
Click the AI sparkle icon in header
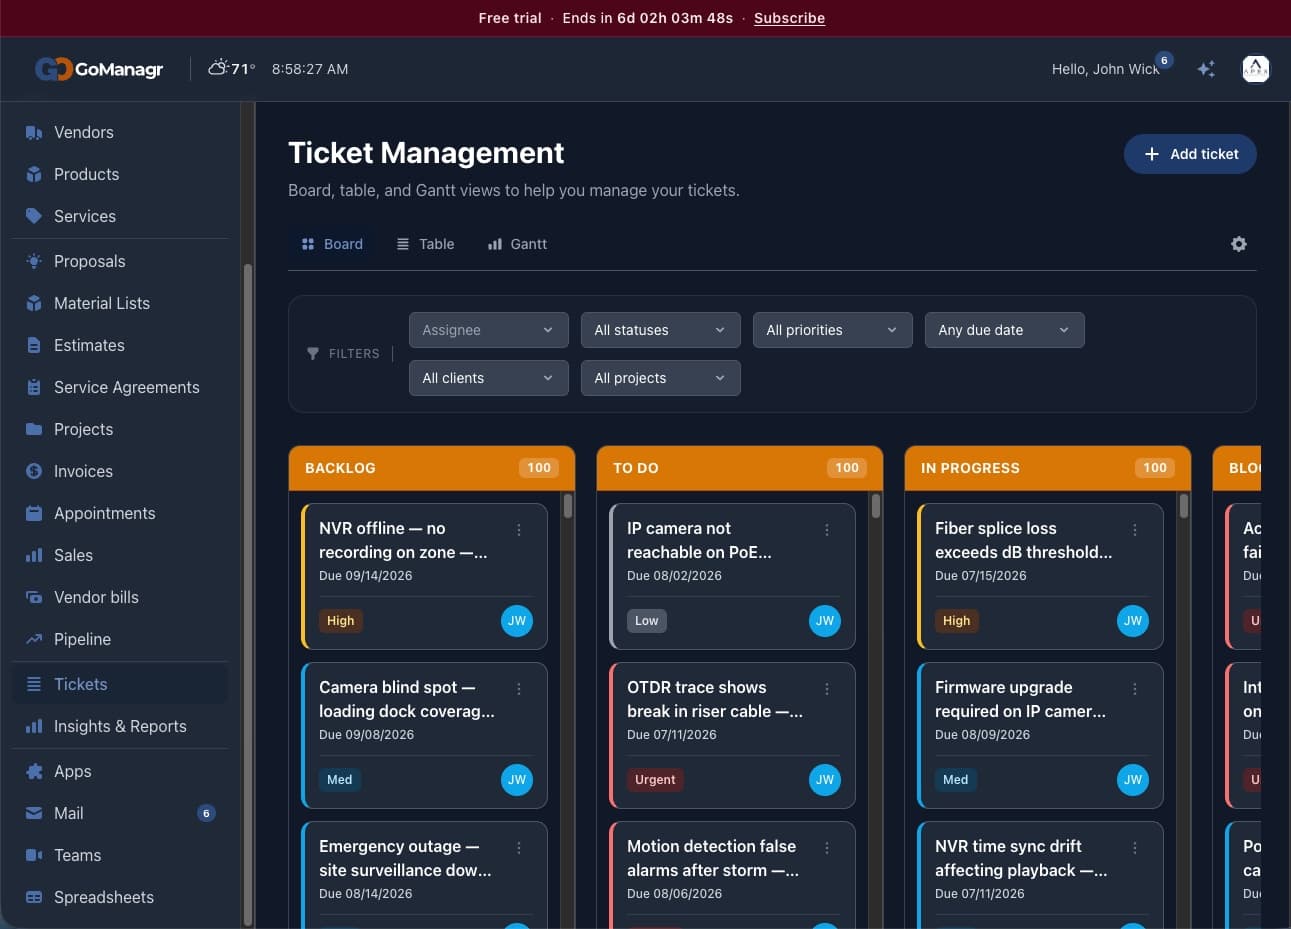click(x=1206, y=69)
